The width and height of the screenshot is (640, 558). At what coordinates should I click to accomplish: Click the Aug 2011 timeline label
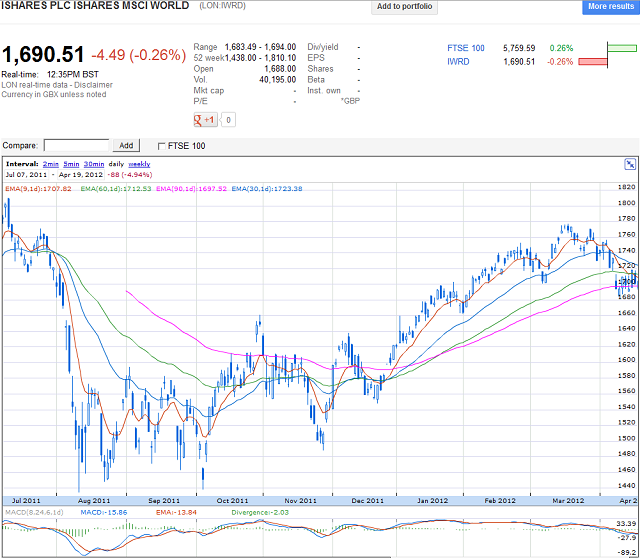point(94,501)
